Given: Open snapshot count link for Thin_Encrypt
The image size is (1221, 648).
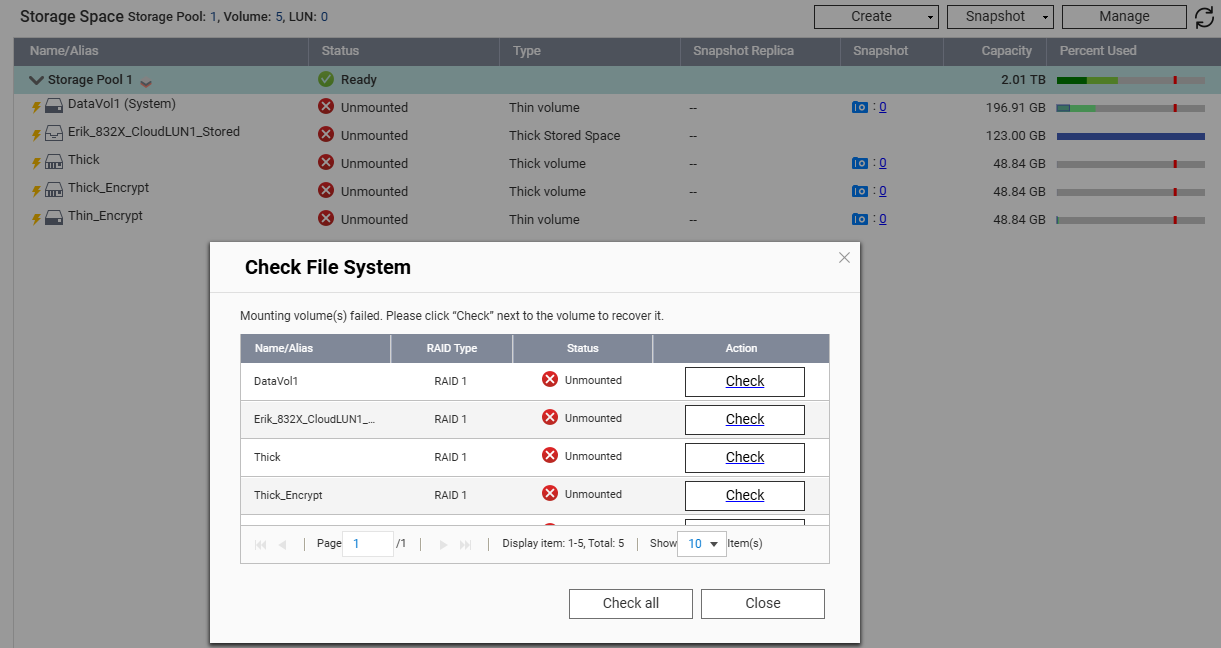Looking at the screenshot, I should (883, 219).
